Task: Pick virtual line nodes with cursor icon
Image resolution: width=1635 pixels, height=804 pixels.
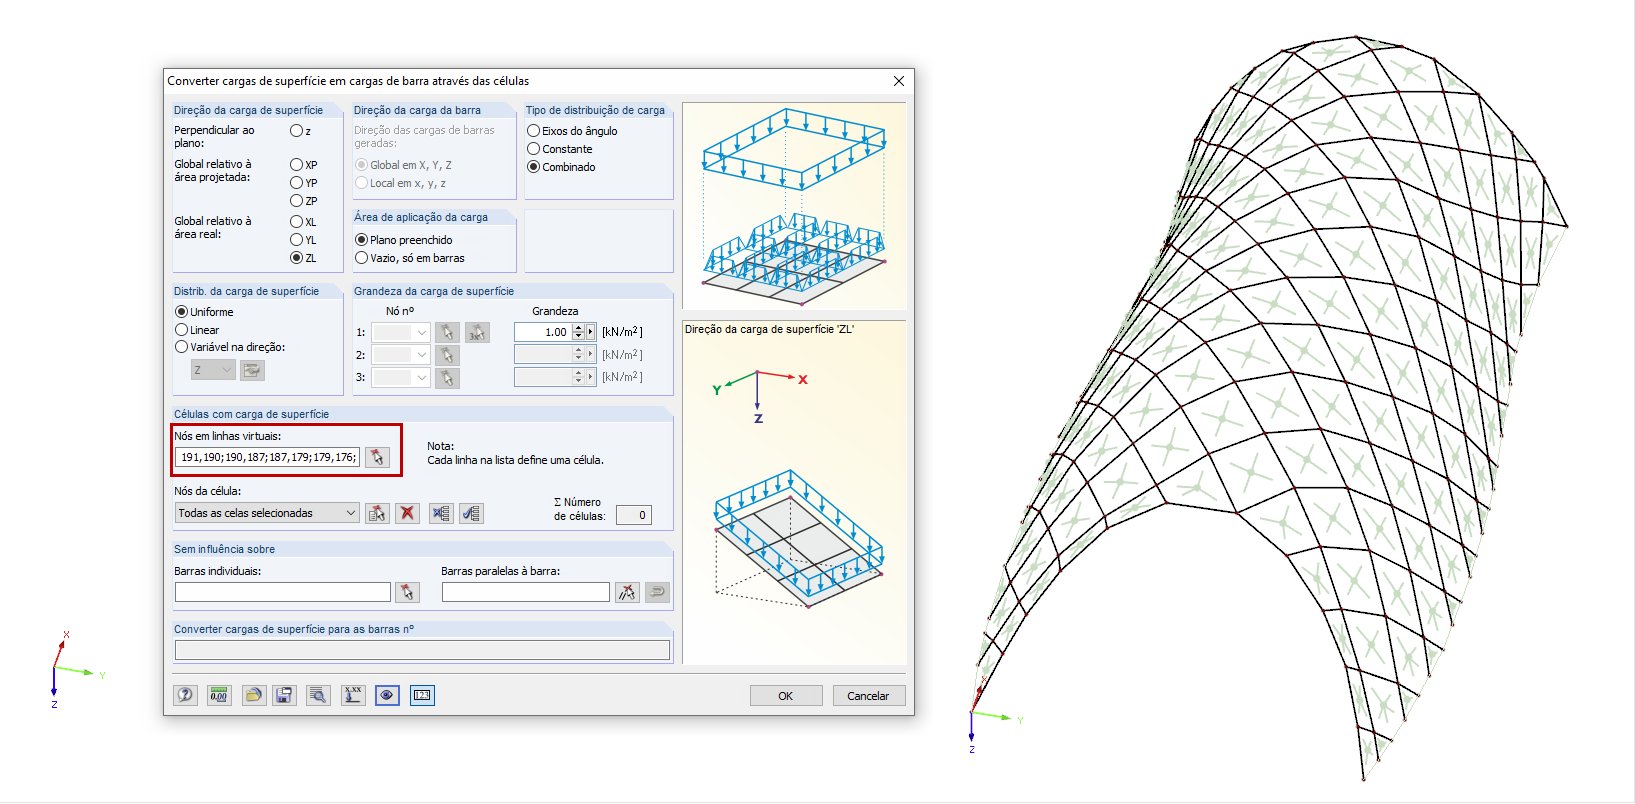Action: pos(377,457)
